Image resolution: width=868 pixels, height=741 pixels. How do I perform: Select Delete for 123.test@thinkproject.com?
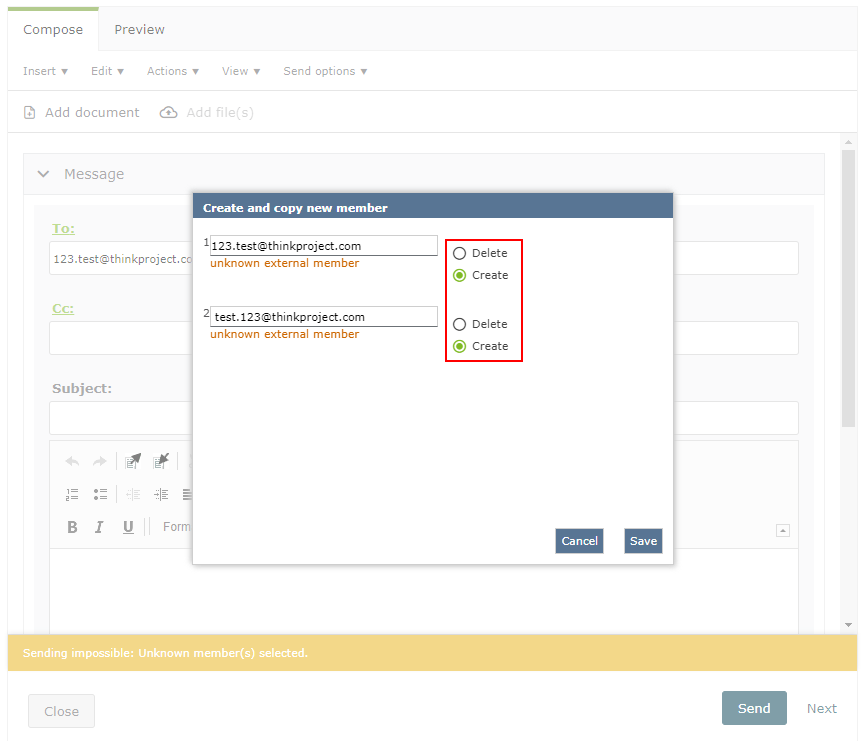460,254
